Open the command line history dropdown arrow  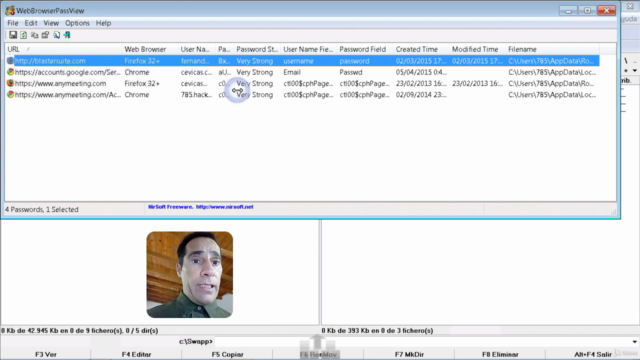pos(635,342)
